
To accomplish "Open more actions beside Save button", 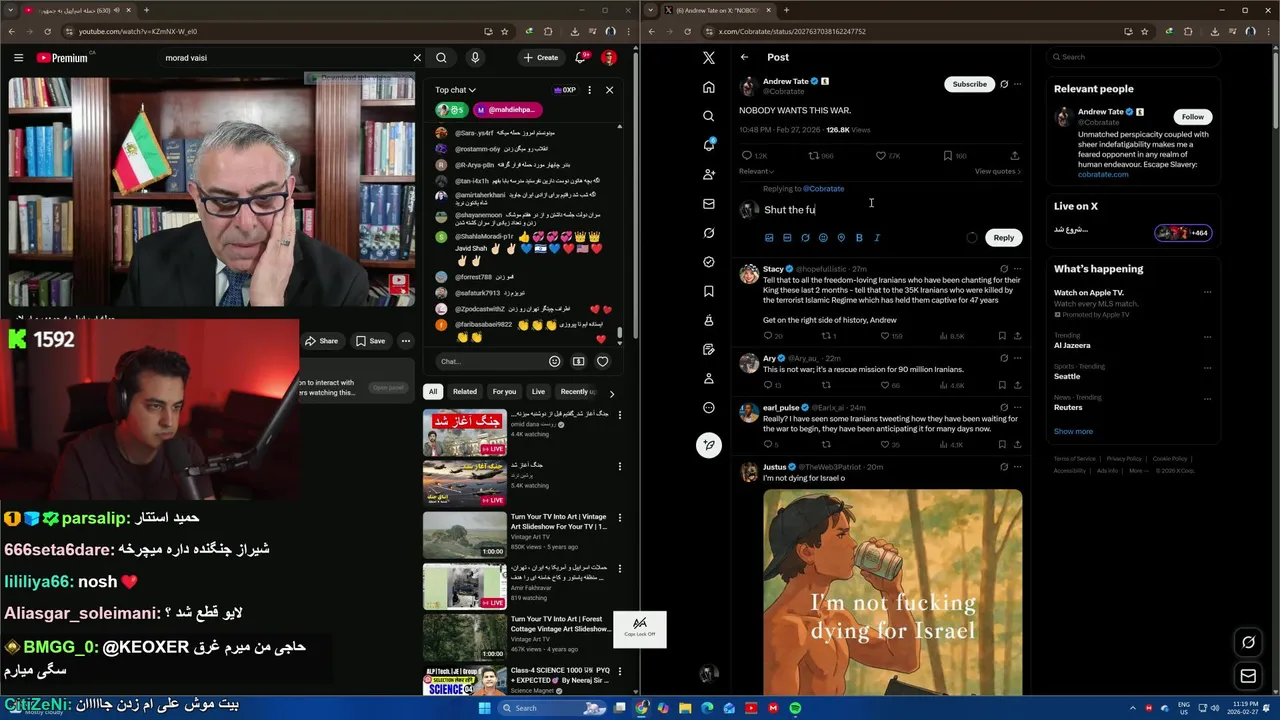I will pos(406,341).
